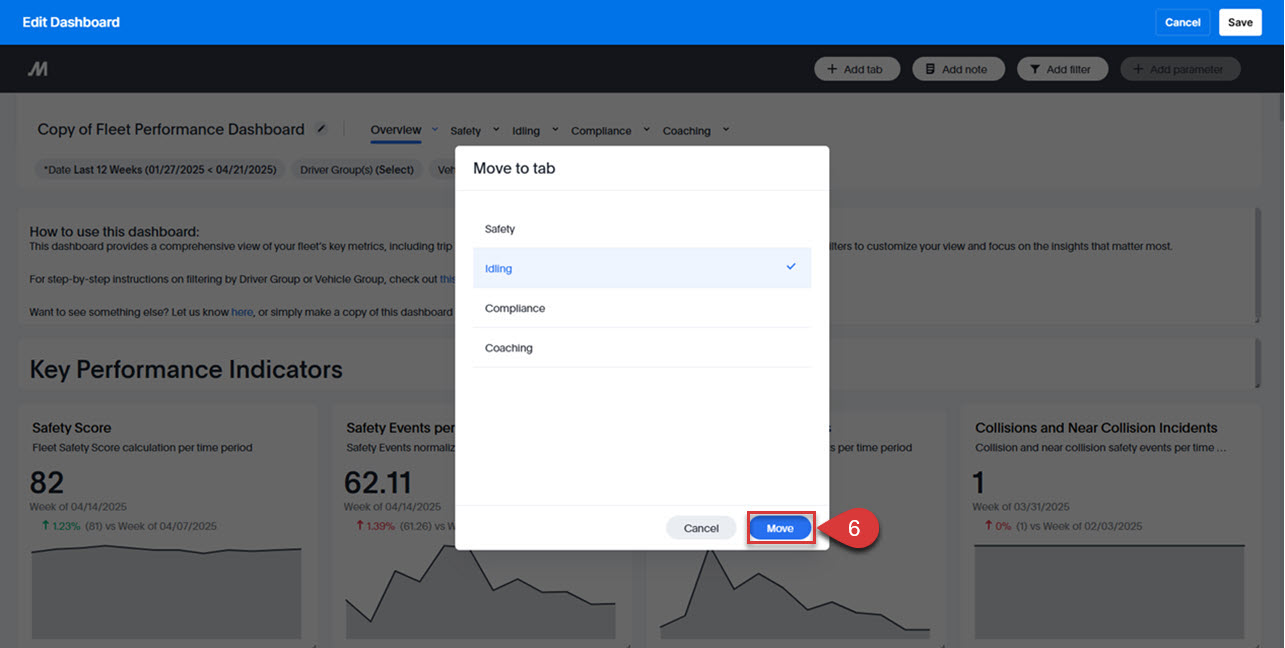Click the Add tab button
The width and height of the screenshot is (1285, 648).
click(x=857, y=69)
